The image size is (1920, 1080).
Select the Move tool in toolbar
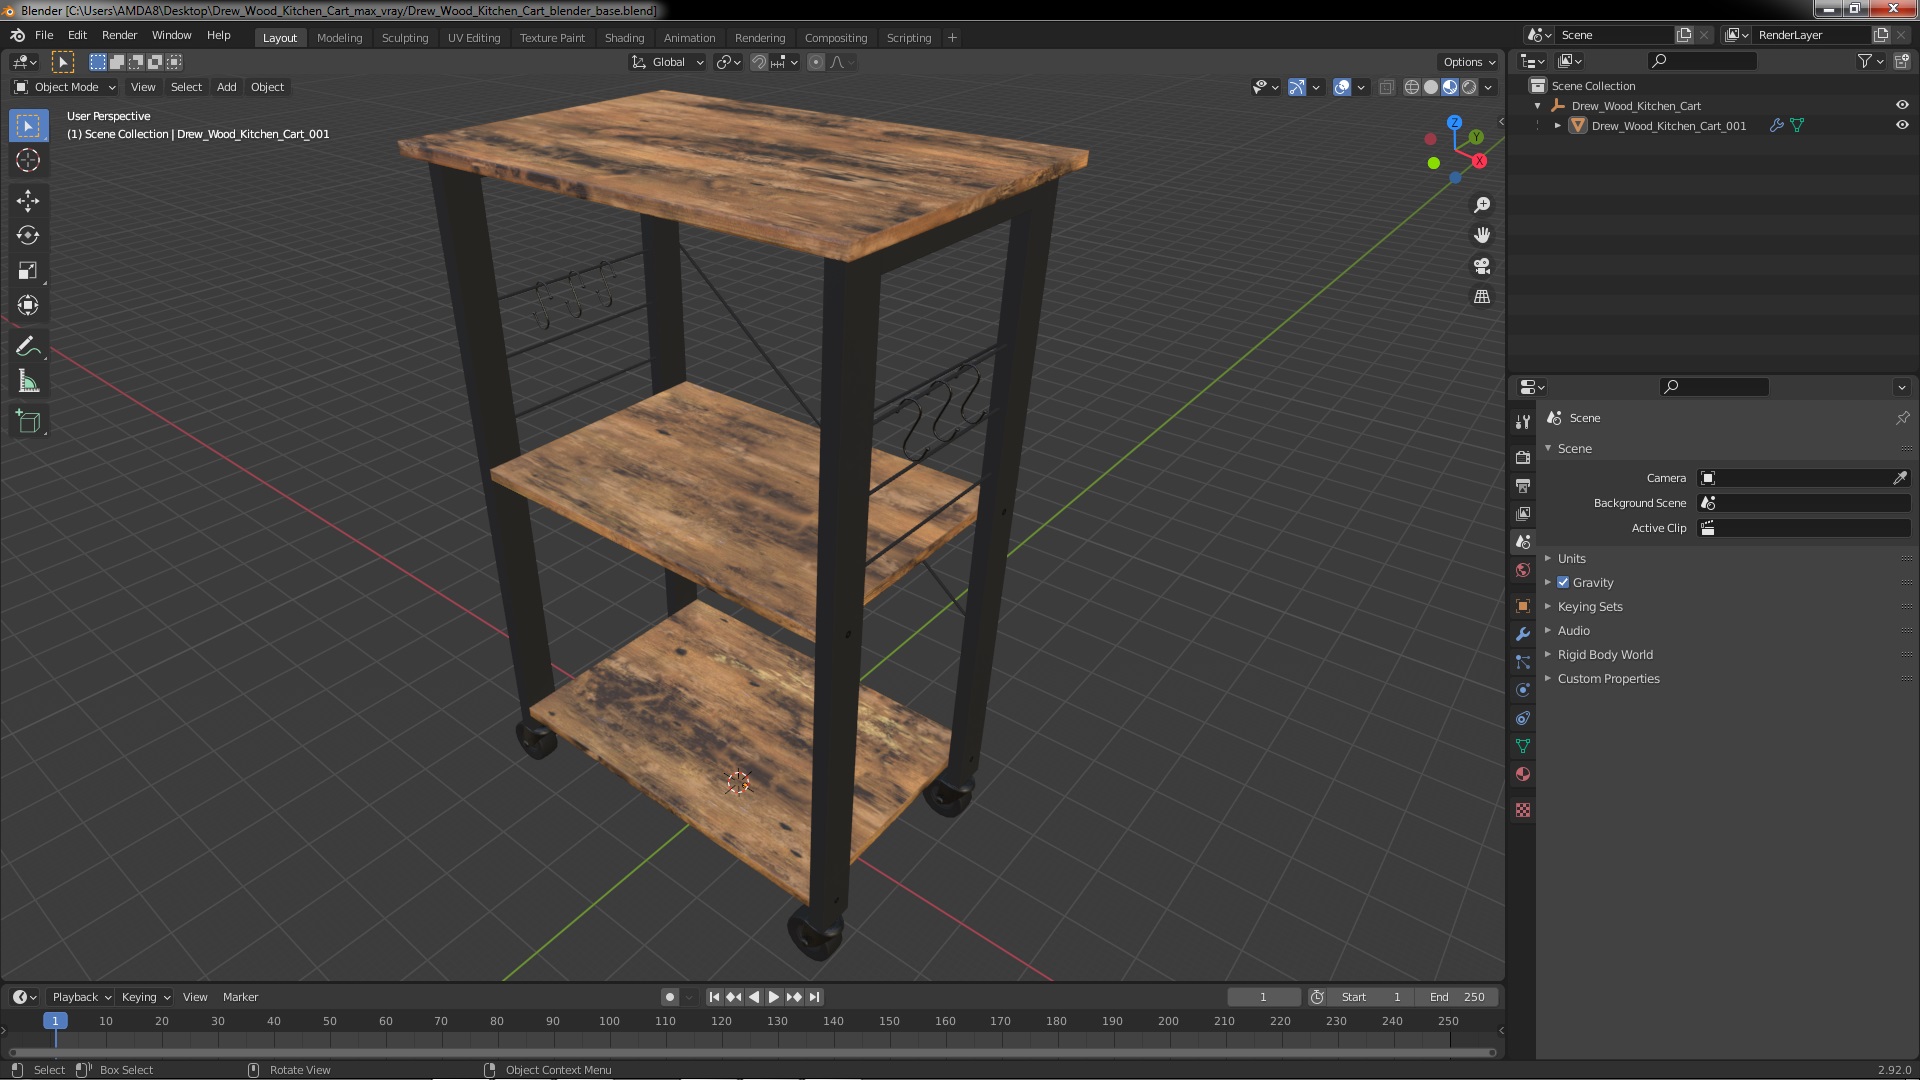[x=29, y=199]
